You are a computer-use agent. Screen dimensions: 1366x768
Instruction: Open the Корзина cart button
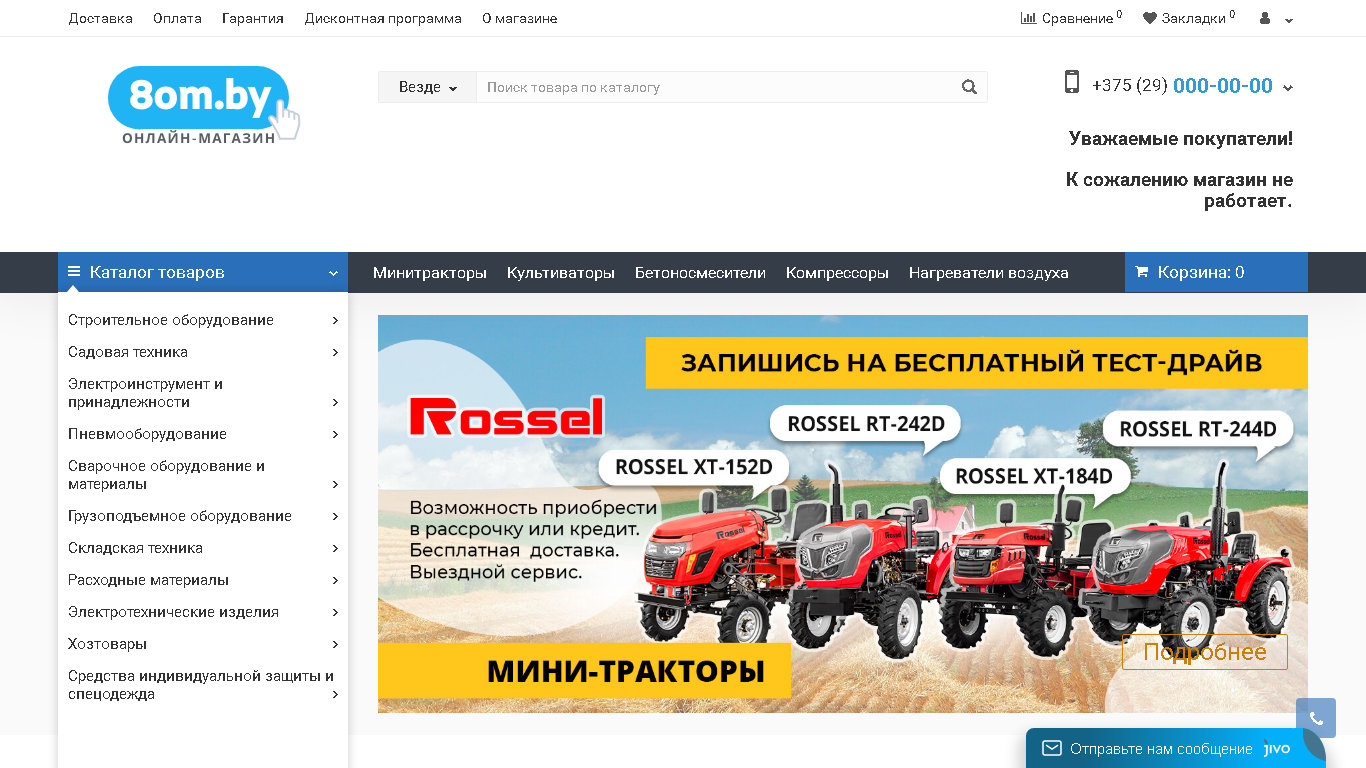tap(1216, 272)
